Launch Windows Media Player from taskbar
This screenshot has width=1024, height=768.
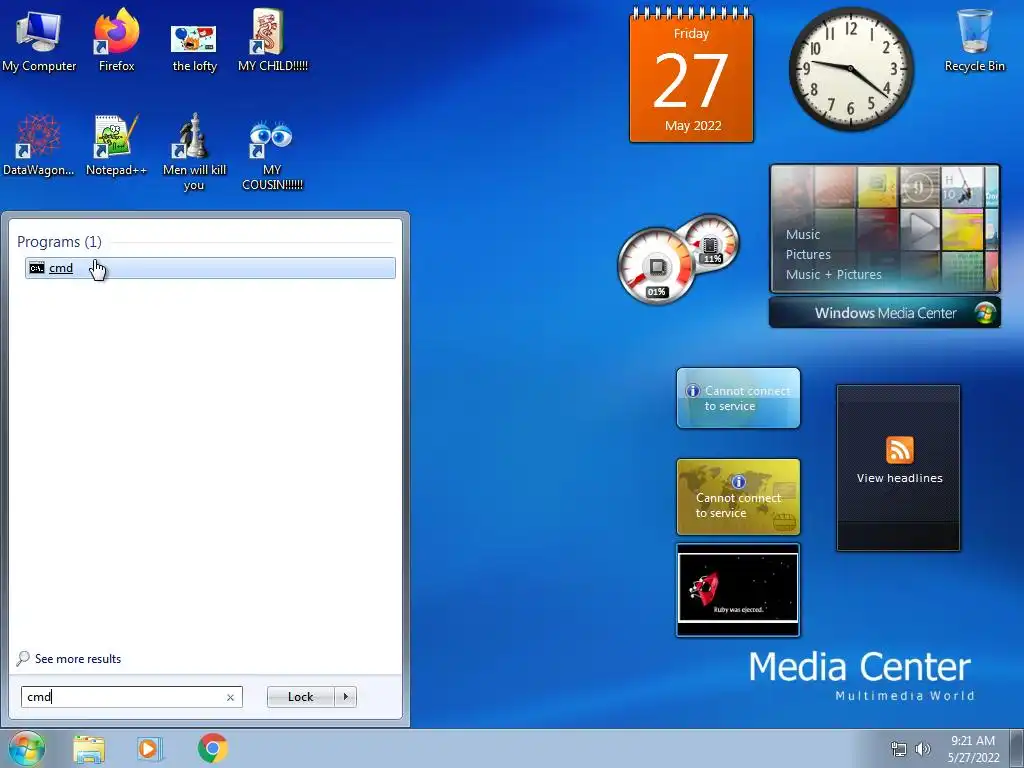point(149,748)
